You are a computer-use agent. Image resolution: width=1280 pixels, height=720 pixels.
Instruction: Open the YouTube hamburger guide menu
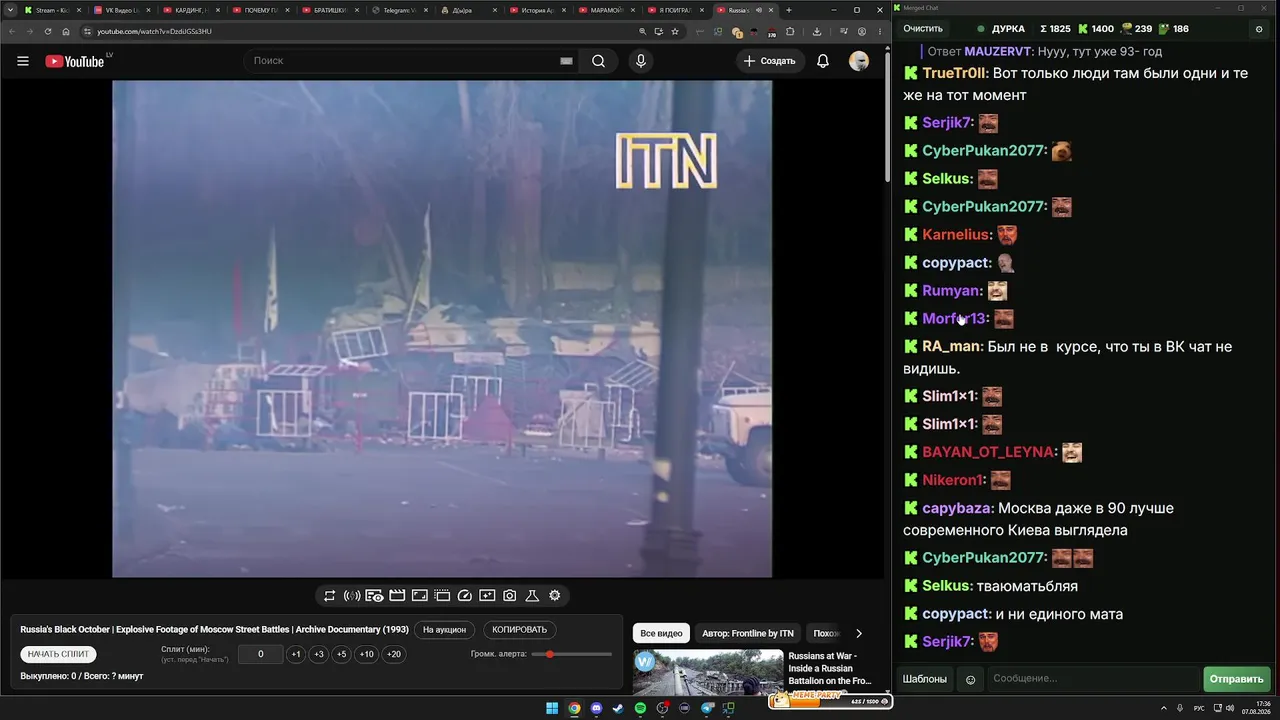tap(23, 61)
